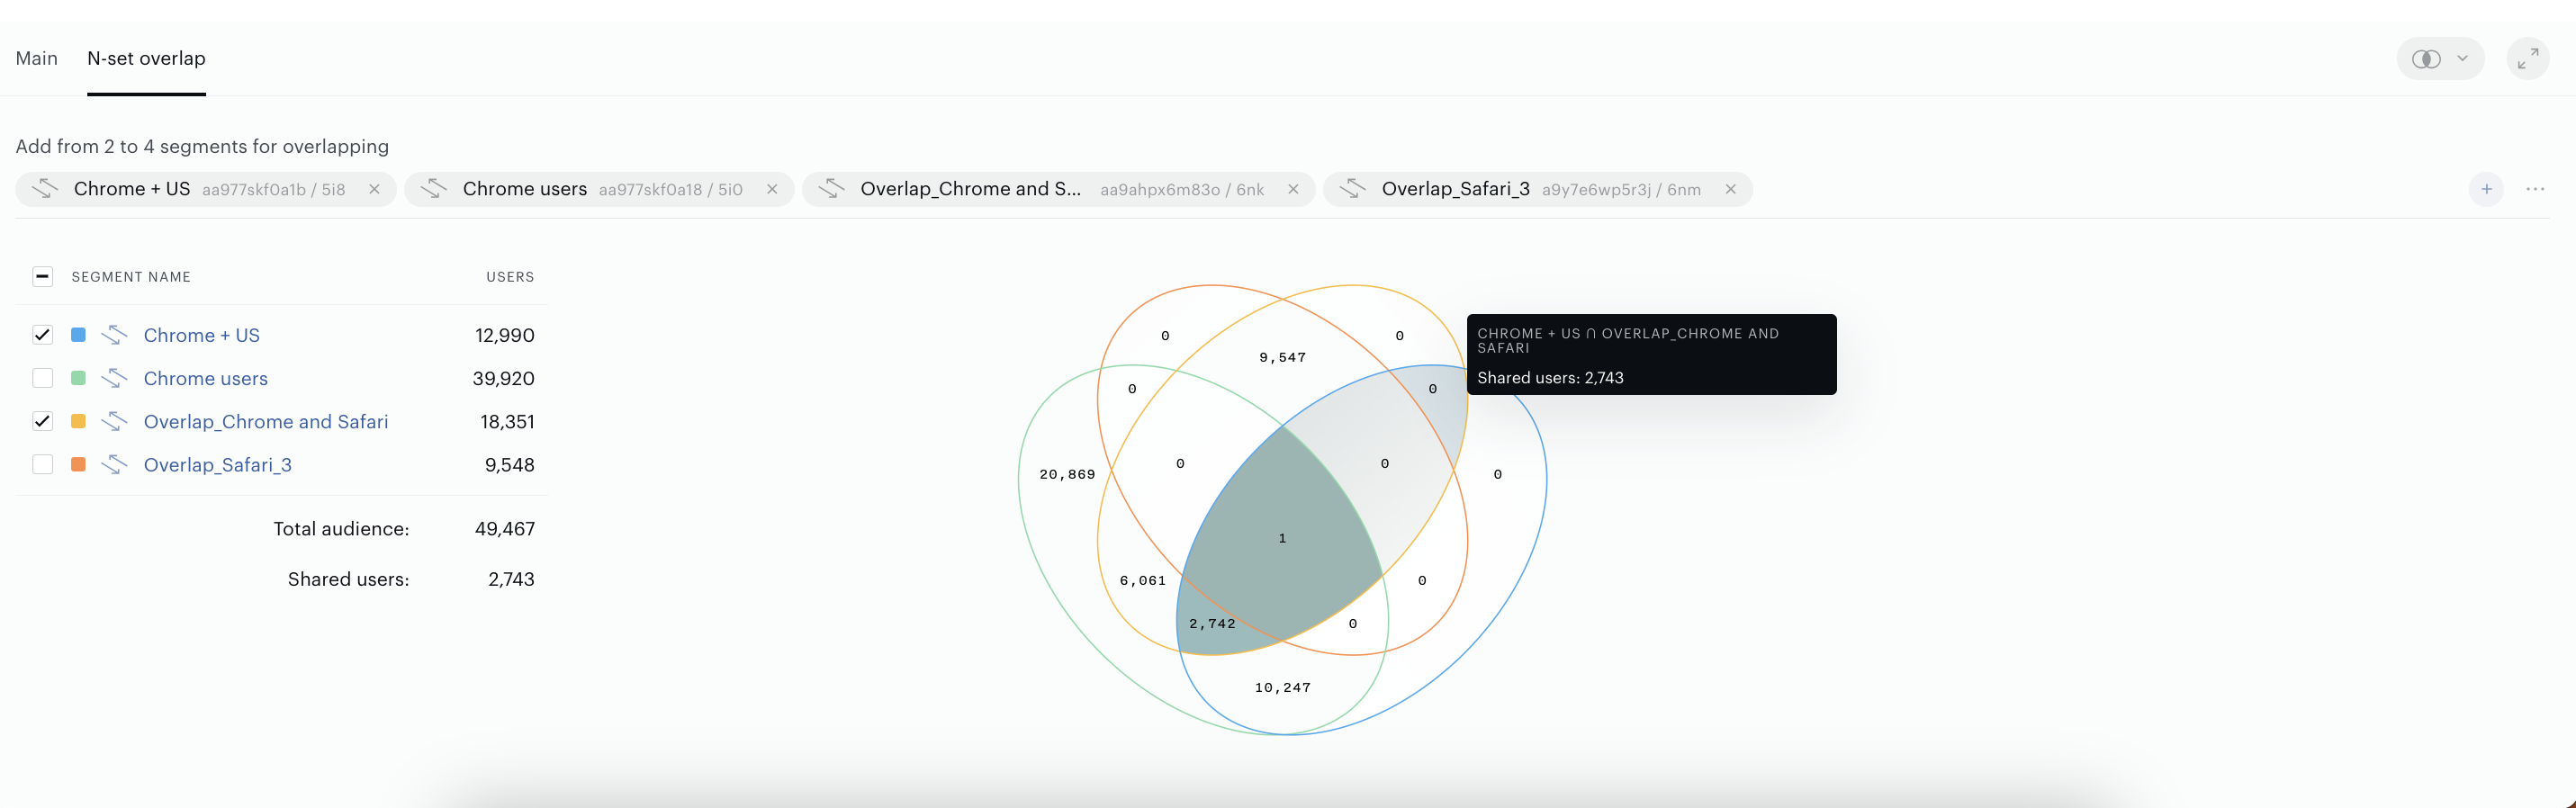Click blue swatch for Chrome + US
The height and width of the screenshot is (808, 2576).
[78, 335]
